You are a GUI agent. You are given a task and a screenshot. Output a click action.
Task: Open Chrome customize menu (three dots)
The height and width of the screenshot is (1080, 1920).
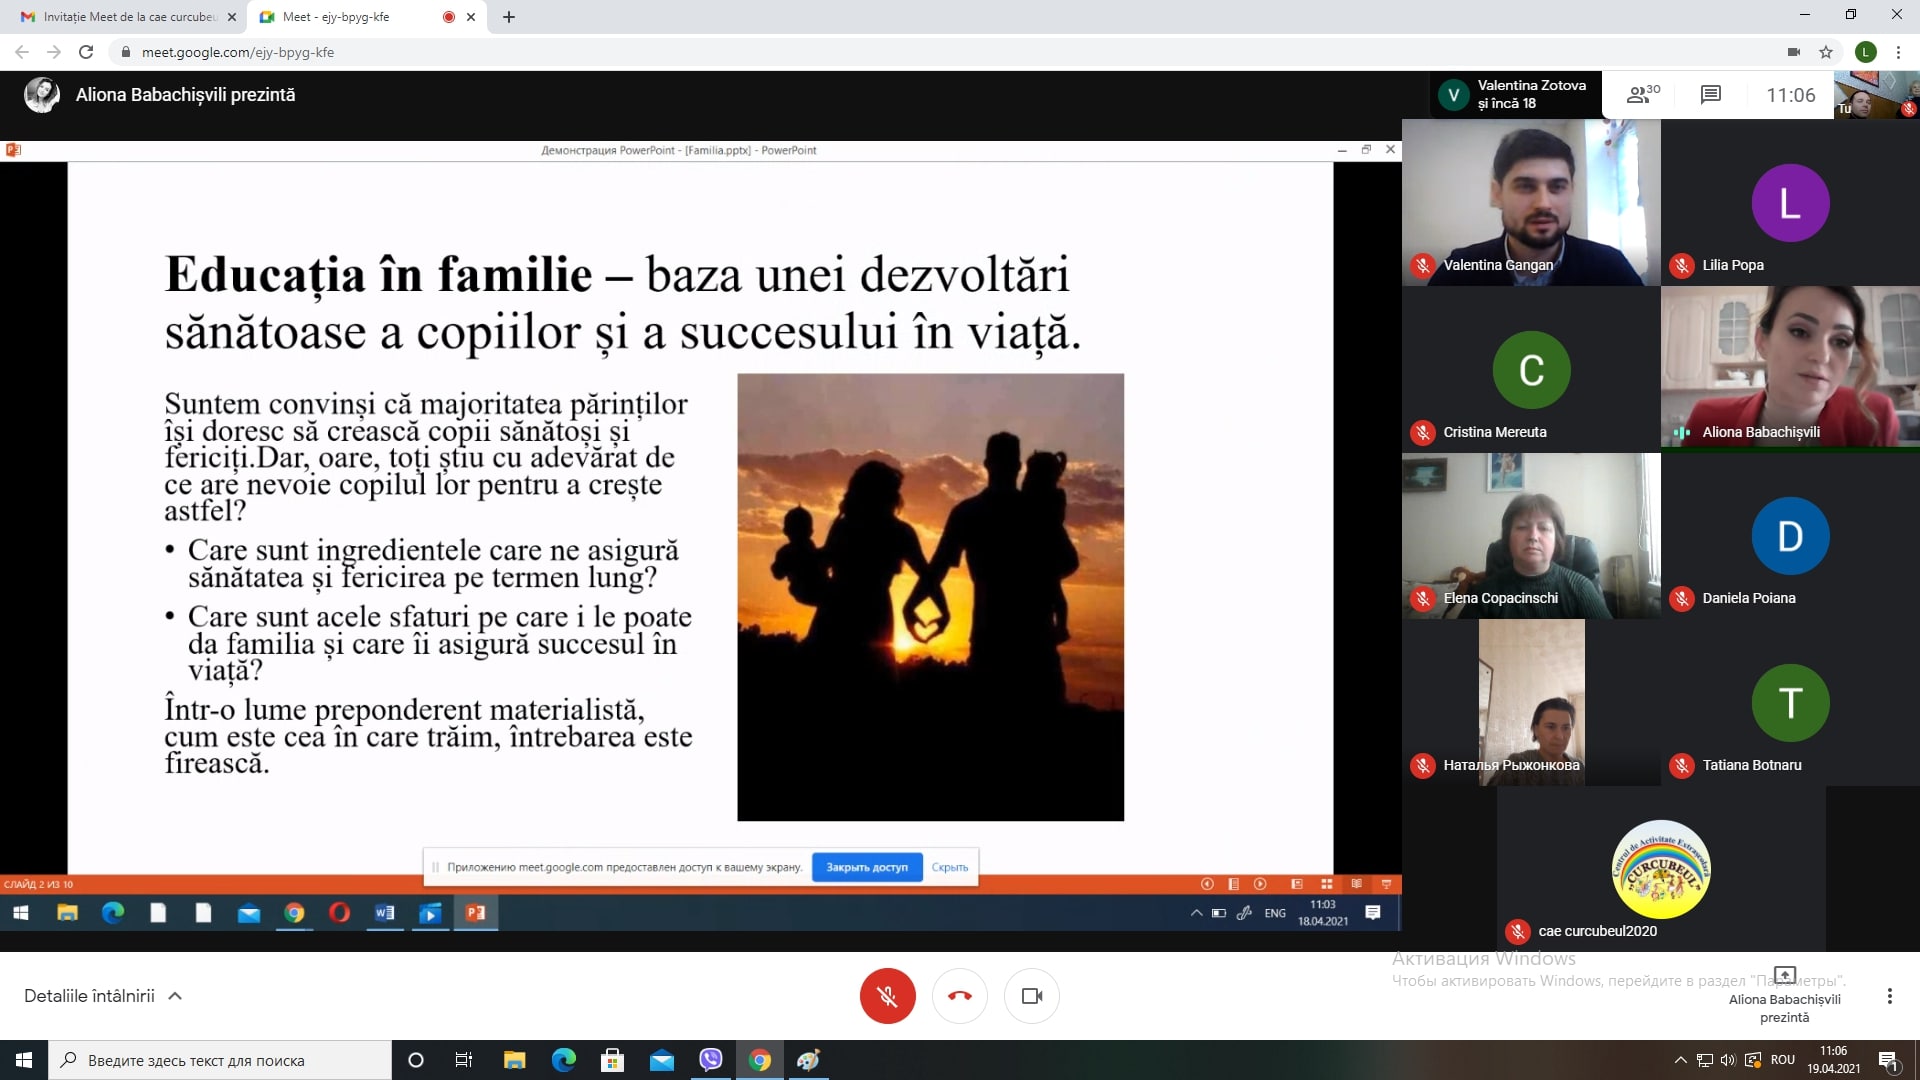click(1898, 52)
